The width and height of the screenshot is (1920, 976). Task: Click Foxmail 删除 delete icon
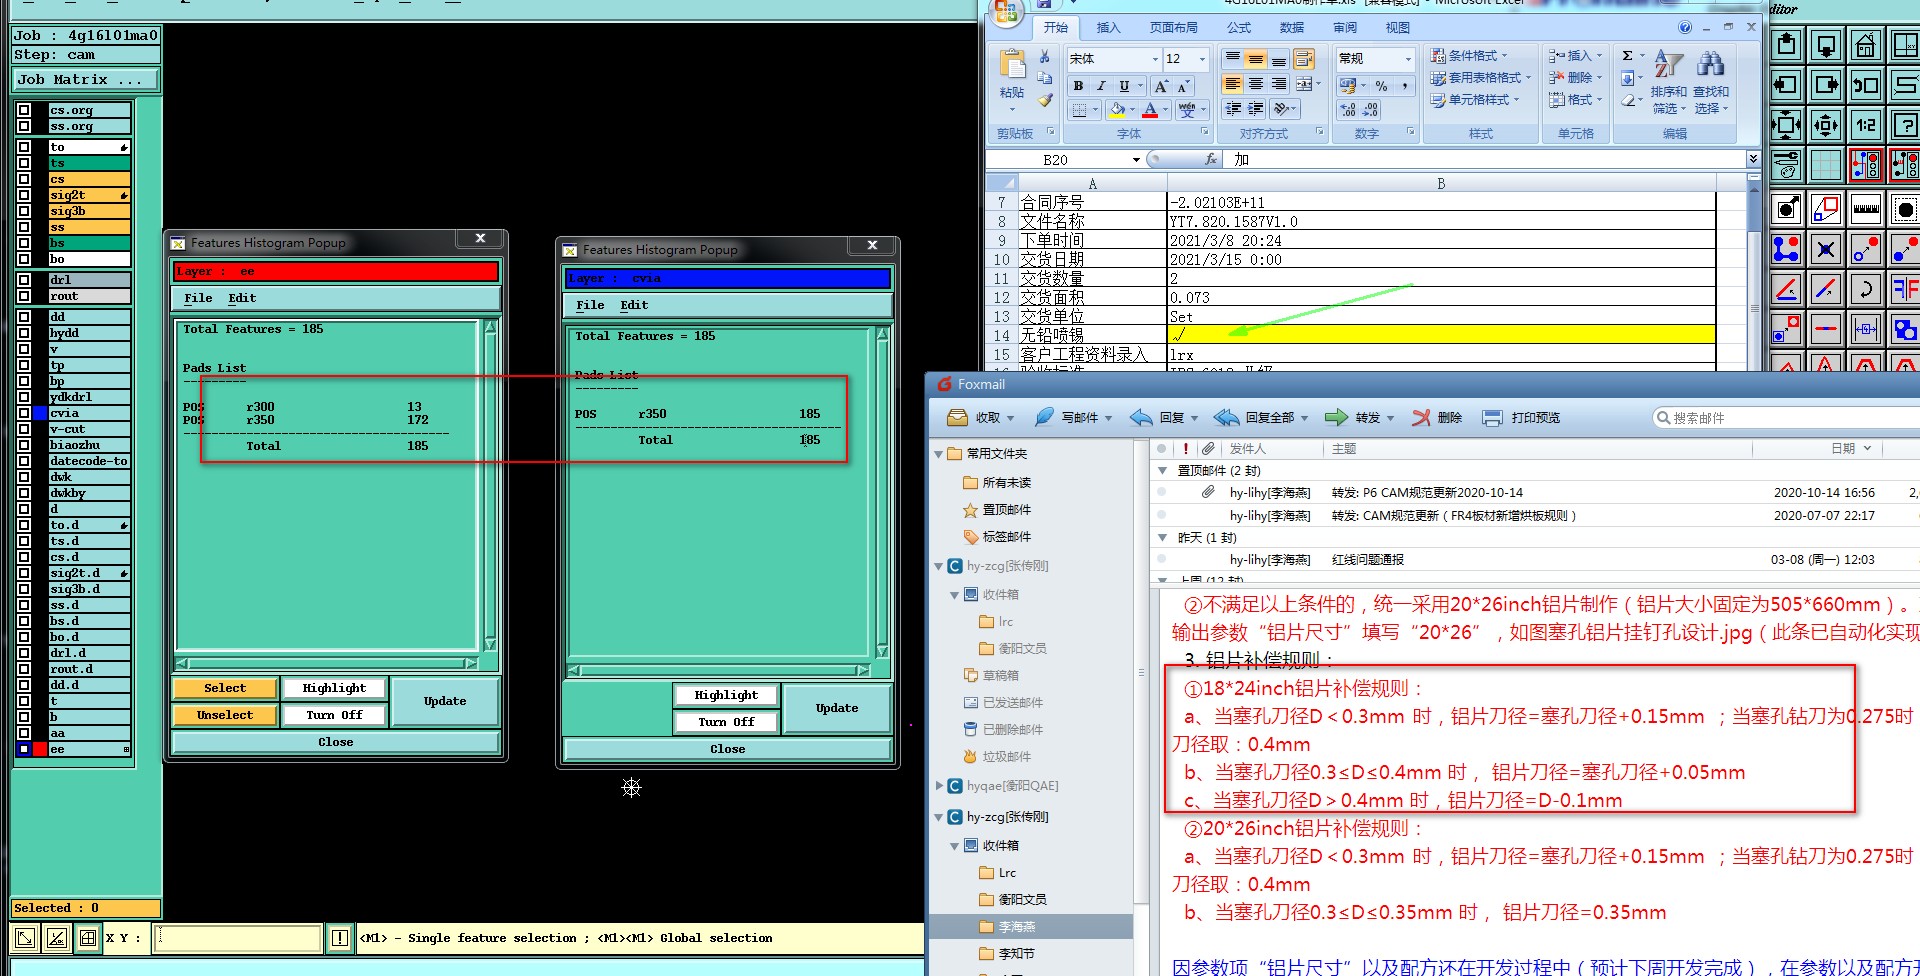[x=1421, y=417]
